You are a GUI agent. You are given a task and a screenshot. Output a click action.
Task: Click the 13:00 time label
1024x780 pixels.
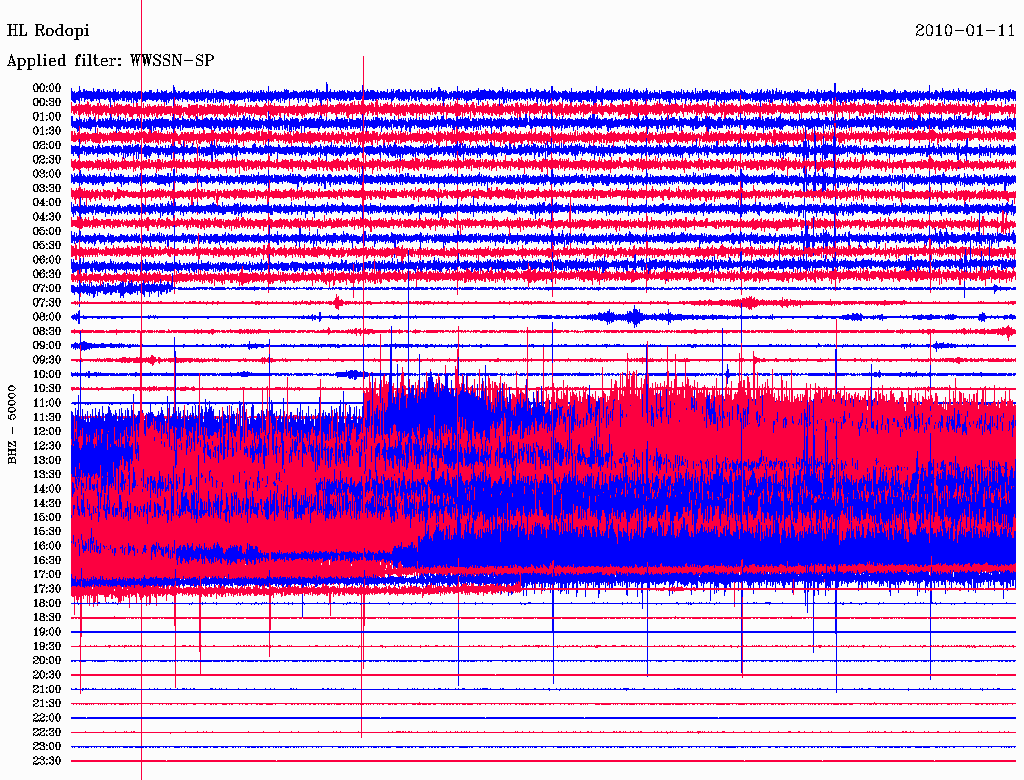tap(47, 460)
